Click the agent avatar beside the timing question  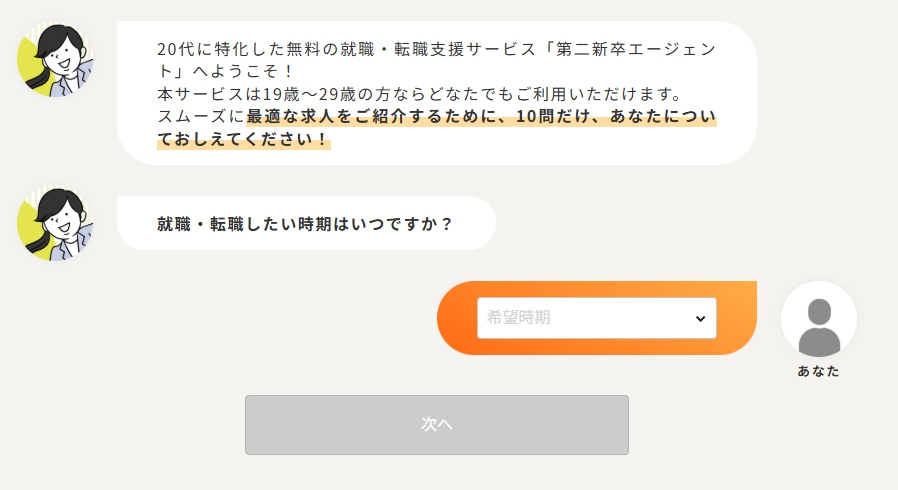(x=55, y=224)
